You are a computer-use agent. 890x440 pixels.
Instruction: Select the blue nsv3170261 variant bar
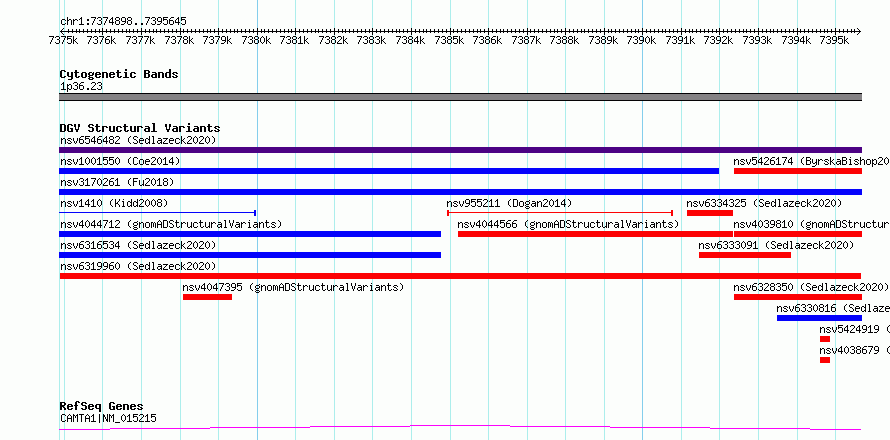(460, 192)
